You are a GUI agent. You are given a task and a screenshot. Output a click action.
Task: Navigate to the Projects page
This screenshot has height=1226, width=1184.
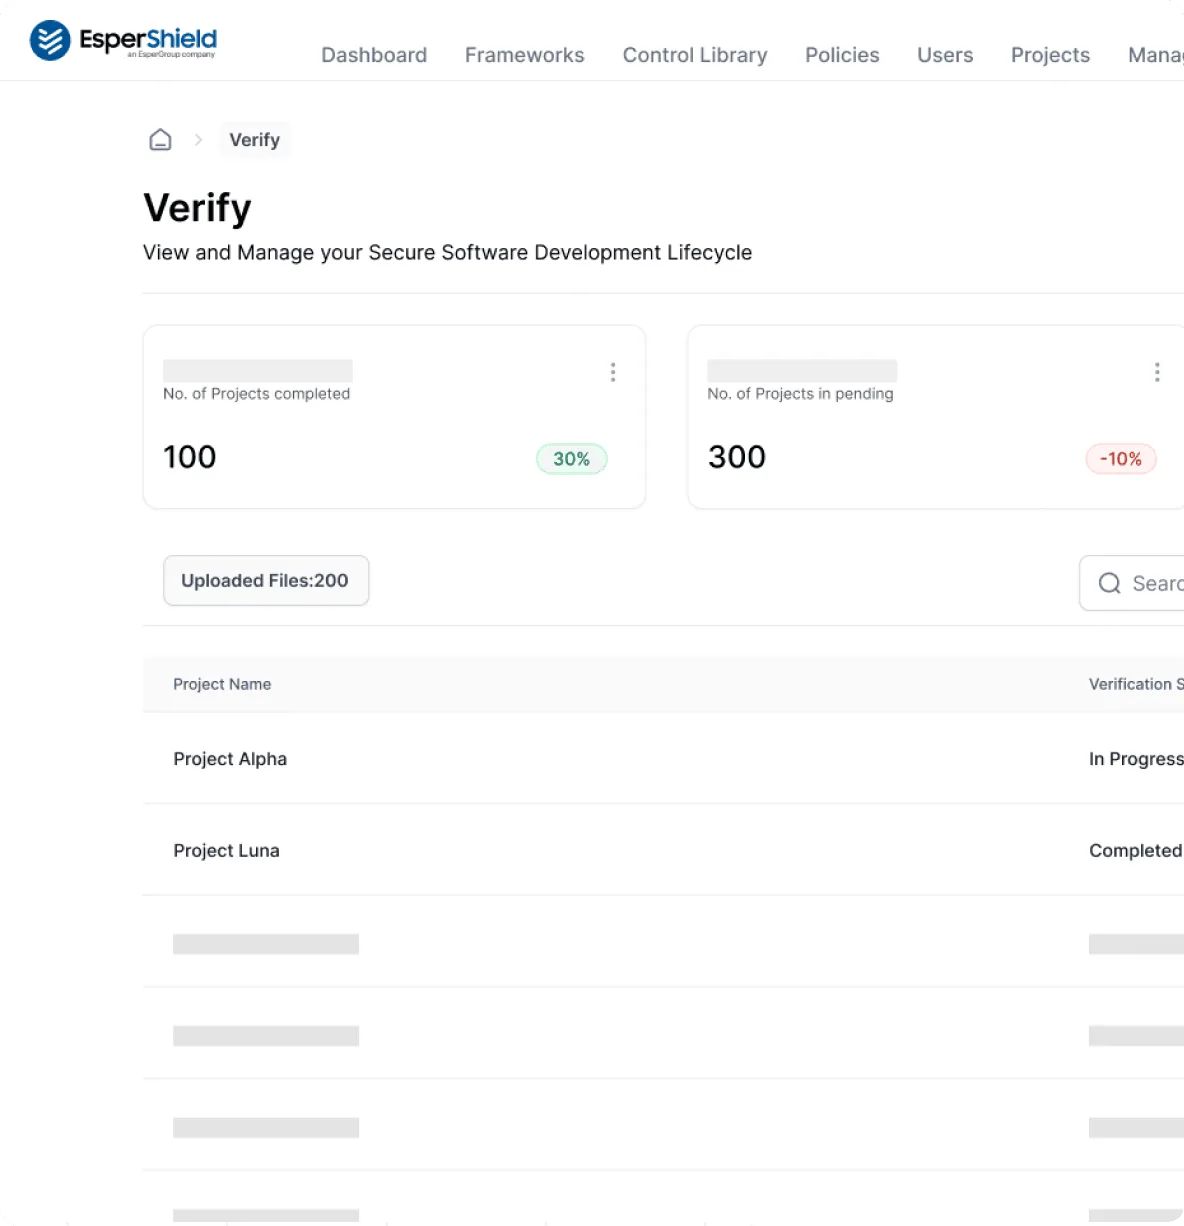tap(1049, 55)
